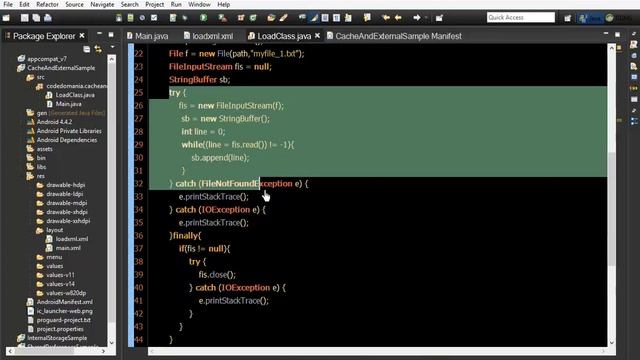The width and height of the screenshot is (640, 360).
Task: Select the appcompat_v7 project
Action: [x=42, y=59]
